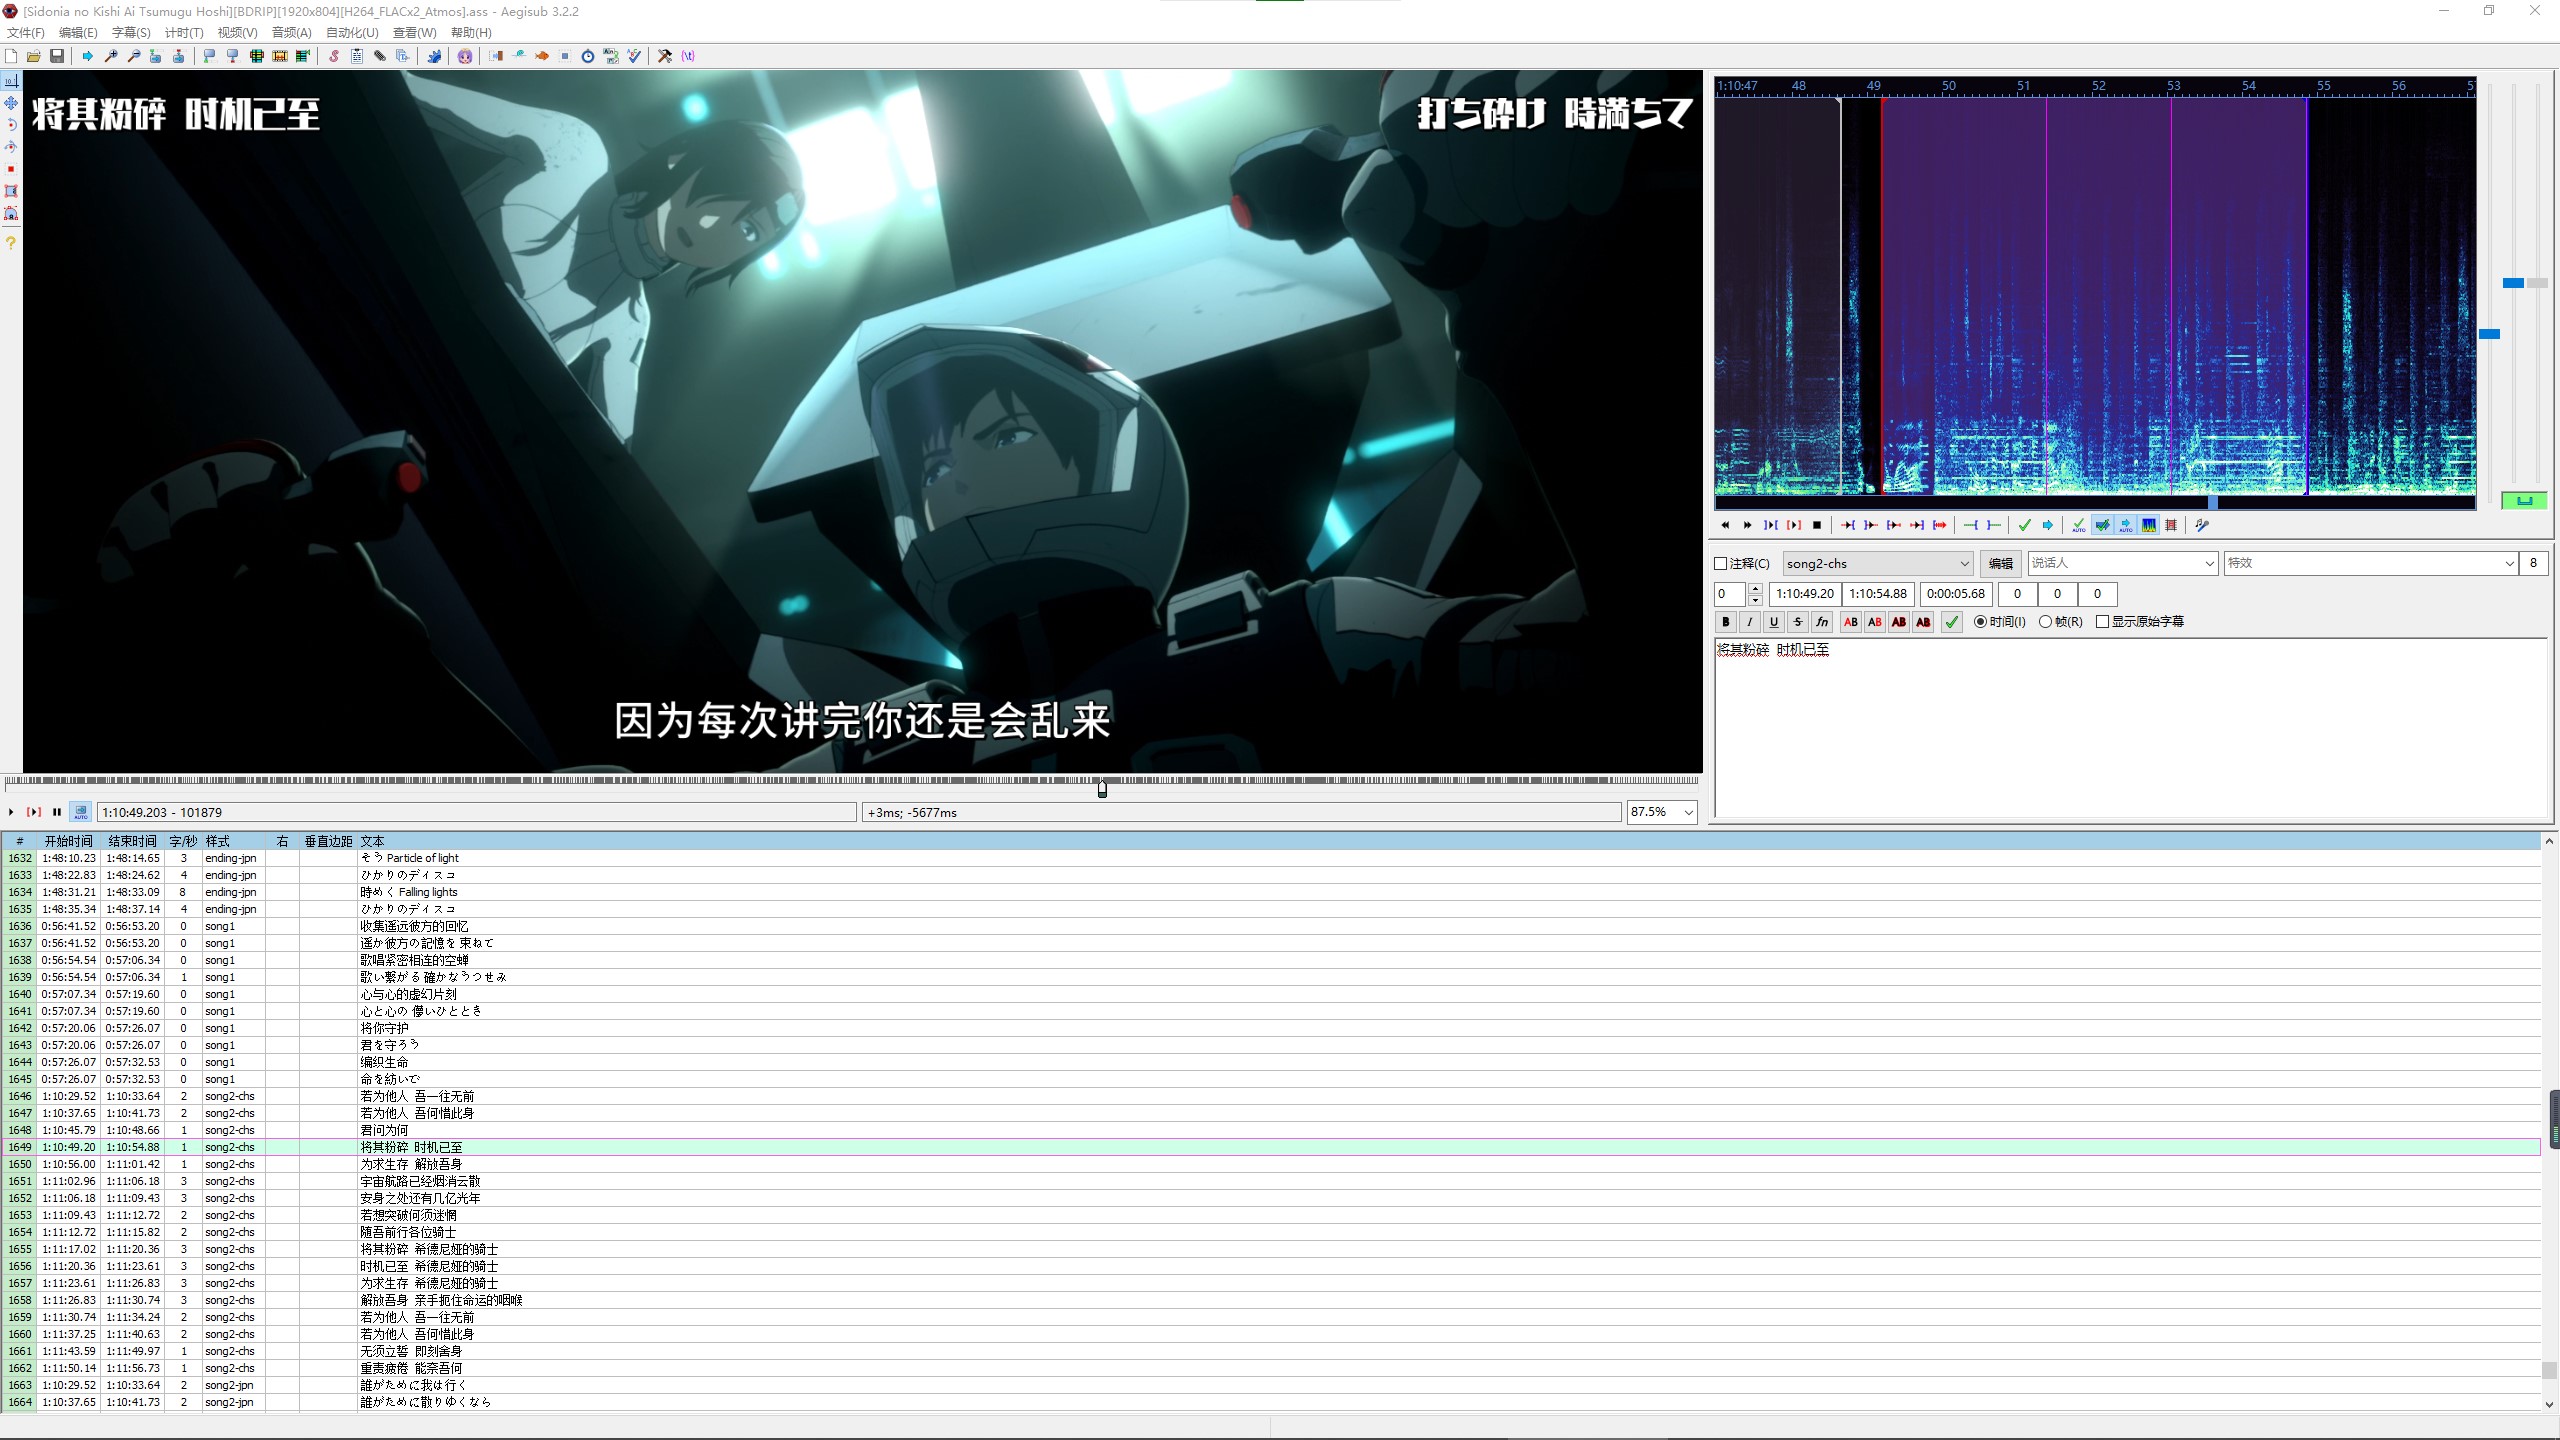Play the current audio selection
Viewport: 2560px width, 1440px height.
point(1771,525)
